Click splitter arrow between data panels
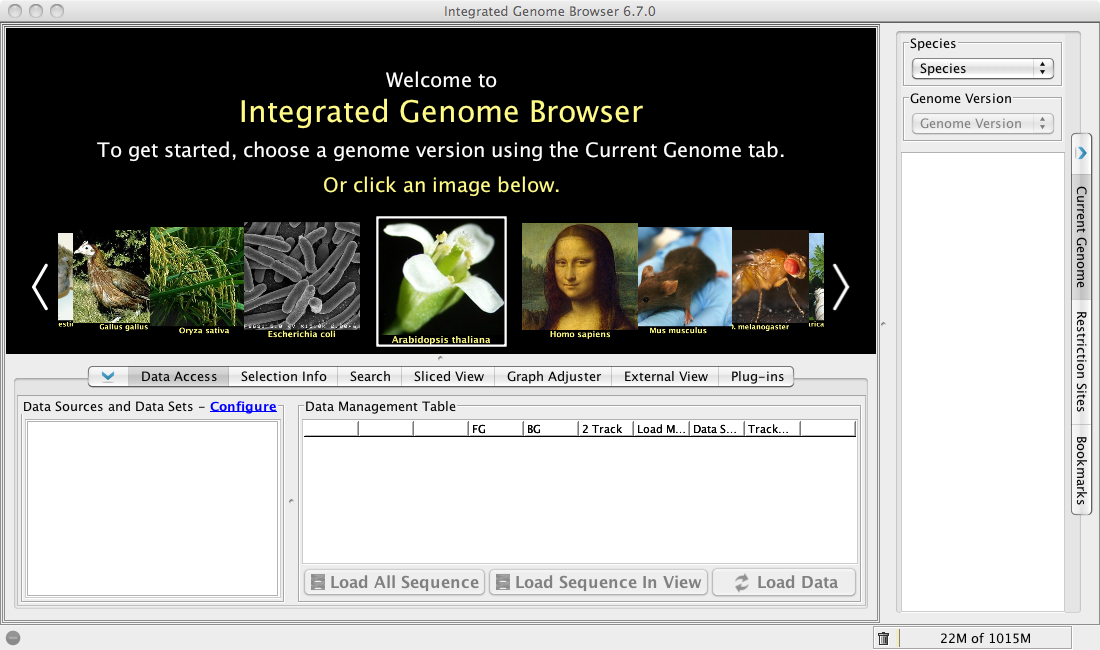Image resolution: width=1100 pixels, height=650 pixels. pyautogui.click(x=291, y=501)
